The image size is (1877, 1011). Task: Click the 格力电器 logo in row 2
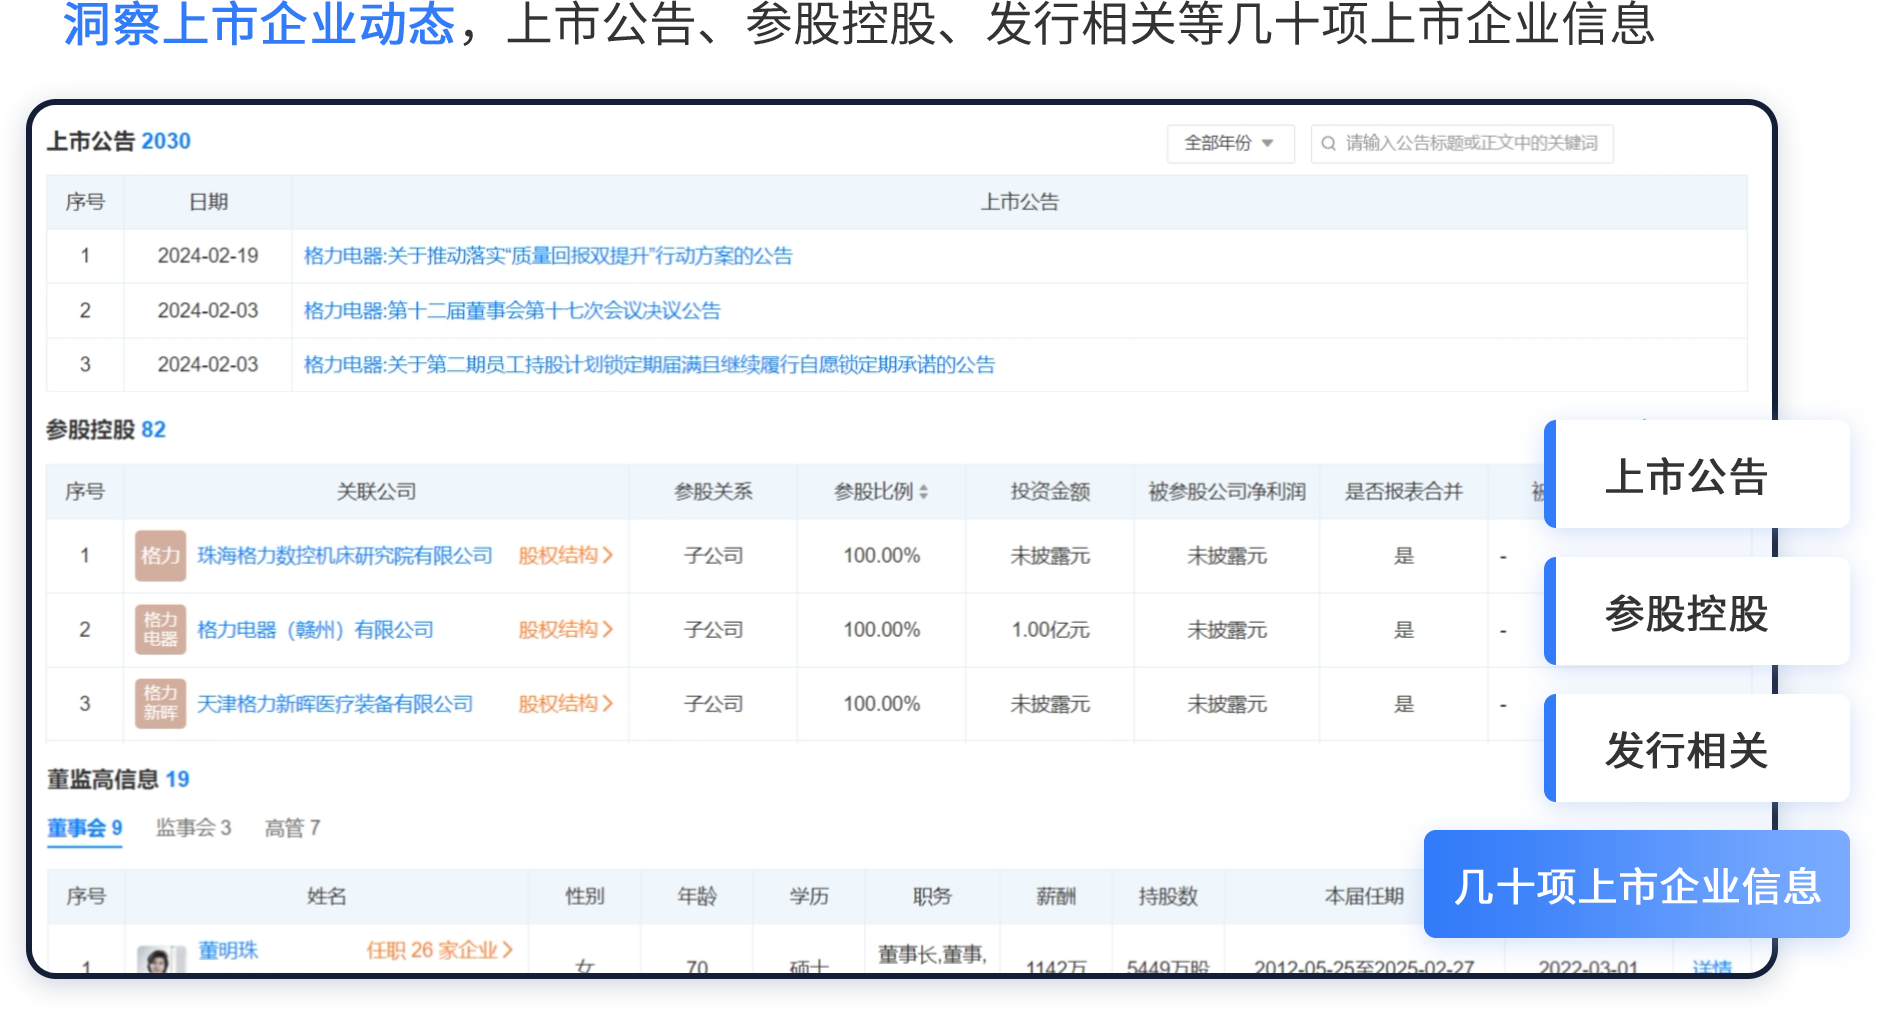160,630
